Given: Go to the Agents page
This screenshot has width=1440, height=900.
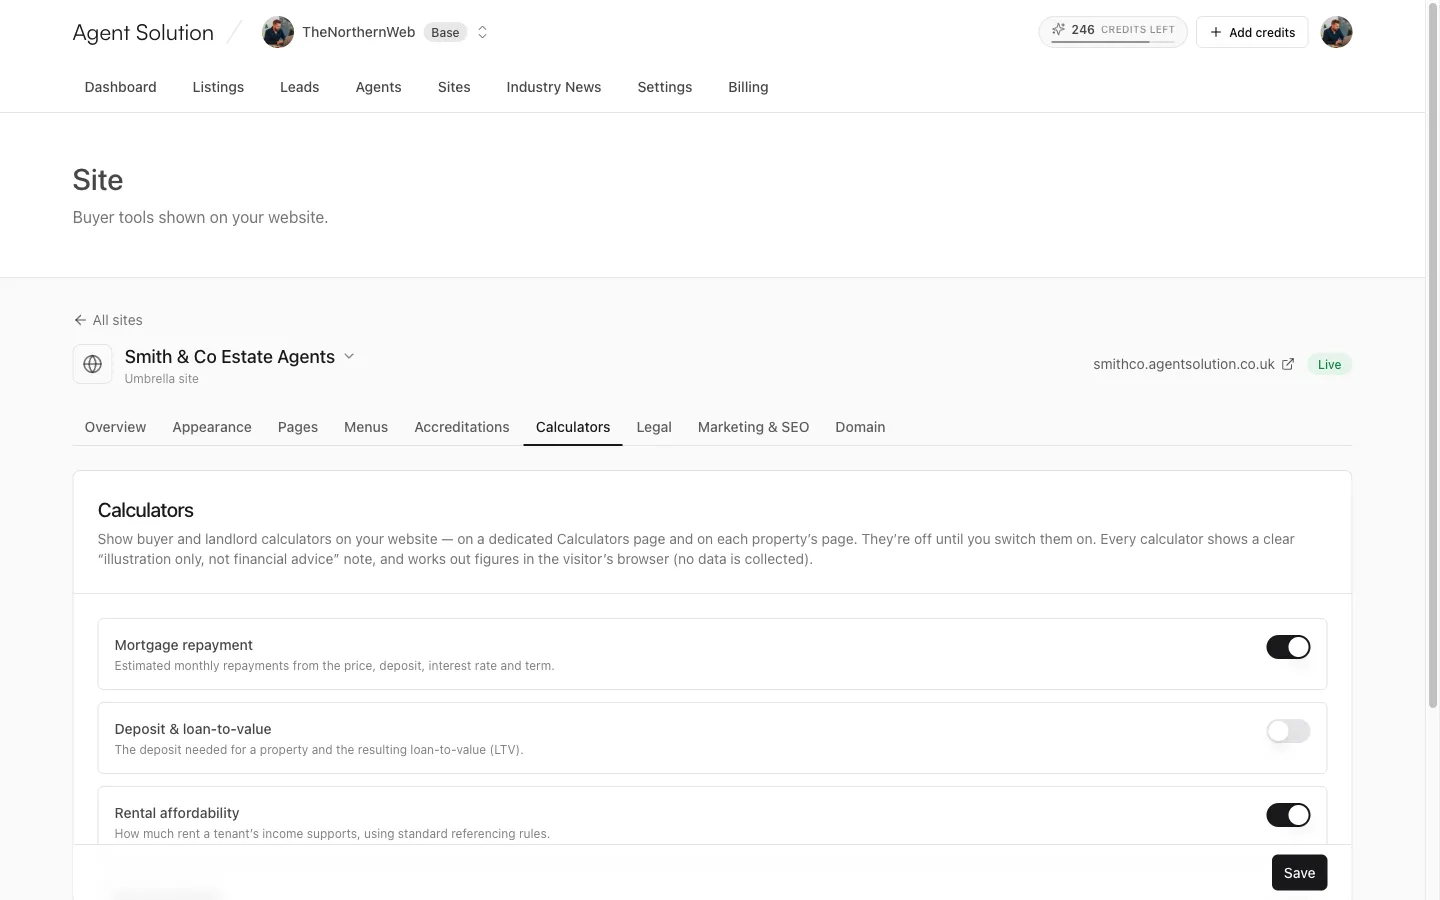Looking at the screenshot, I should pos(378,87).
